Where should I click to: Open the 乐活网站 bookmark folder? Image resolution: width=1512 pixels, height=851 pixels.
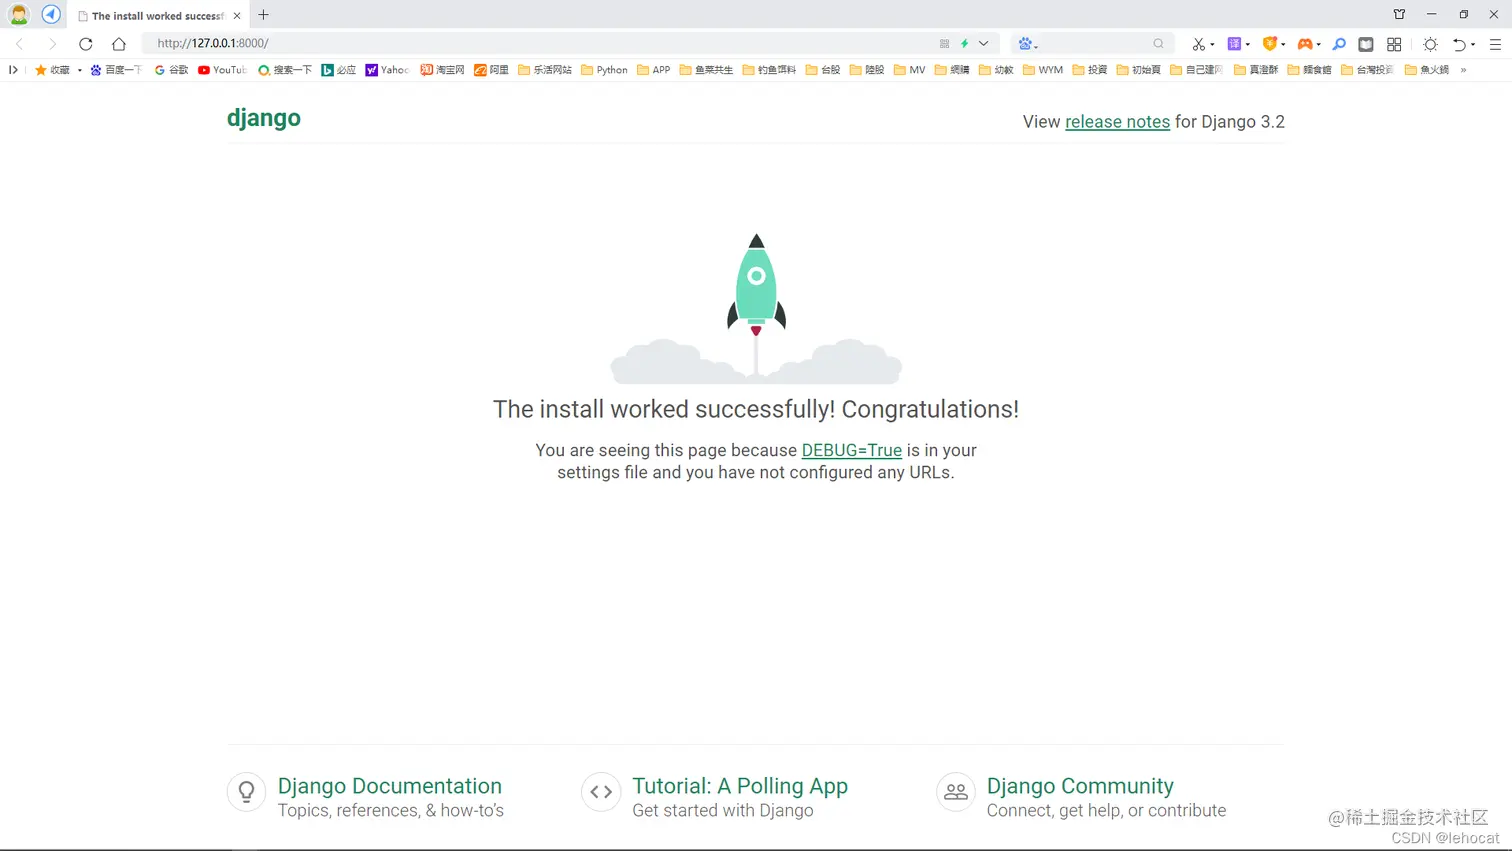[x=545, y=70]
